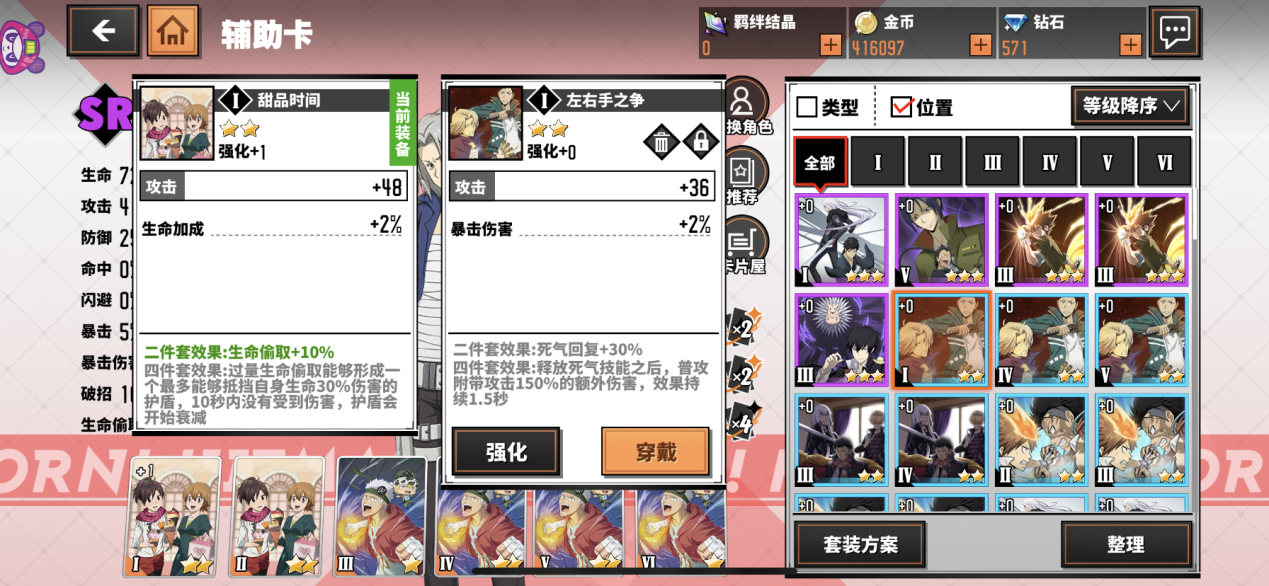Click the 整理 organize button
1269x586 pixels.
coord(1126,545)
